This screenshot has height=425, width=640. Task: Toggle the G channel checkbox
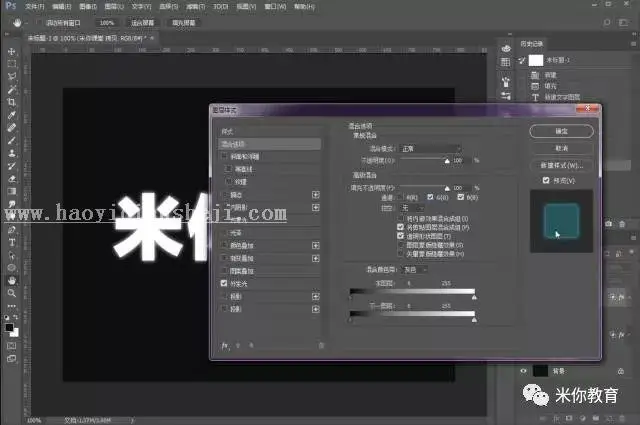pyautogui.click(x=430, y=197)
